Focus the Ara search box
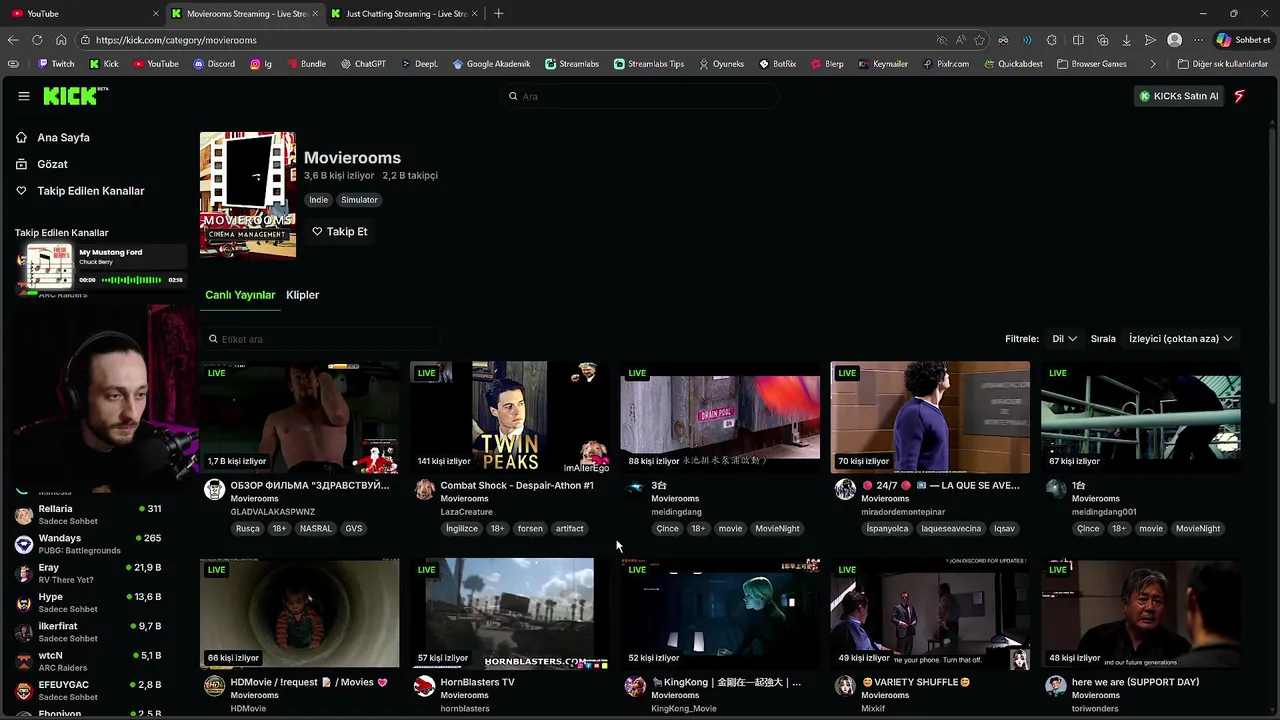 640,96
